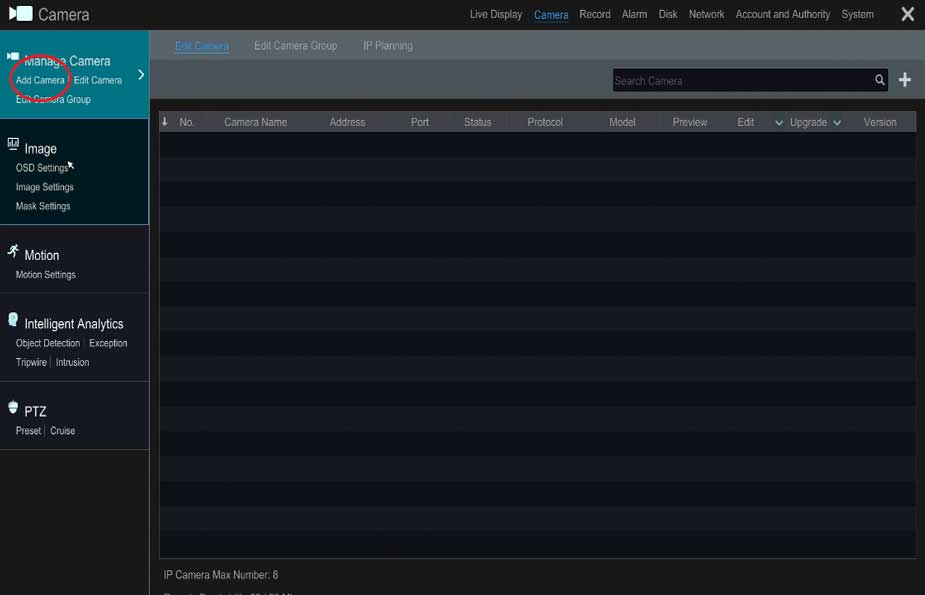The width and height of the screenshot is (925, 595).
Task: Open the Record menu in the top bar
Action: [x=595, y=14]
